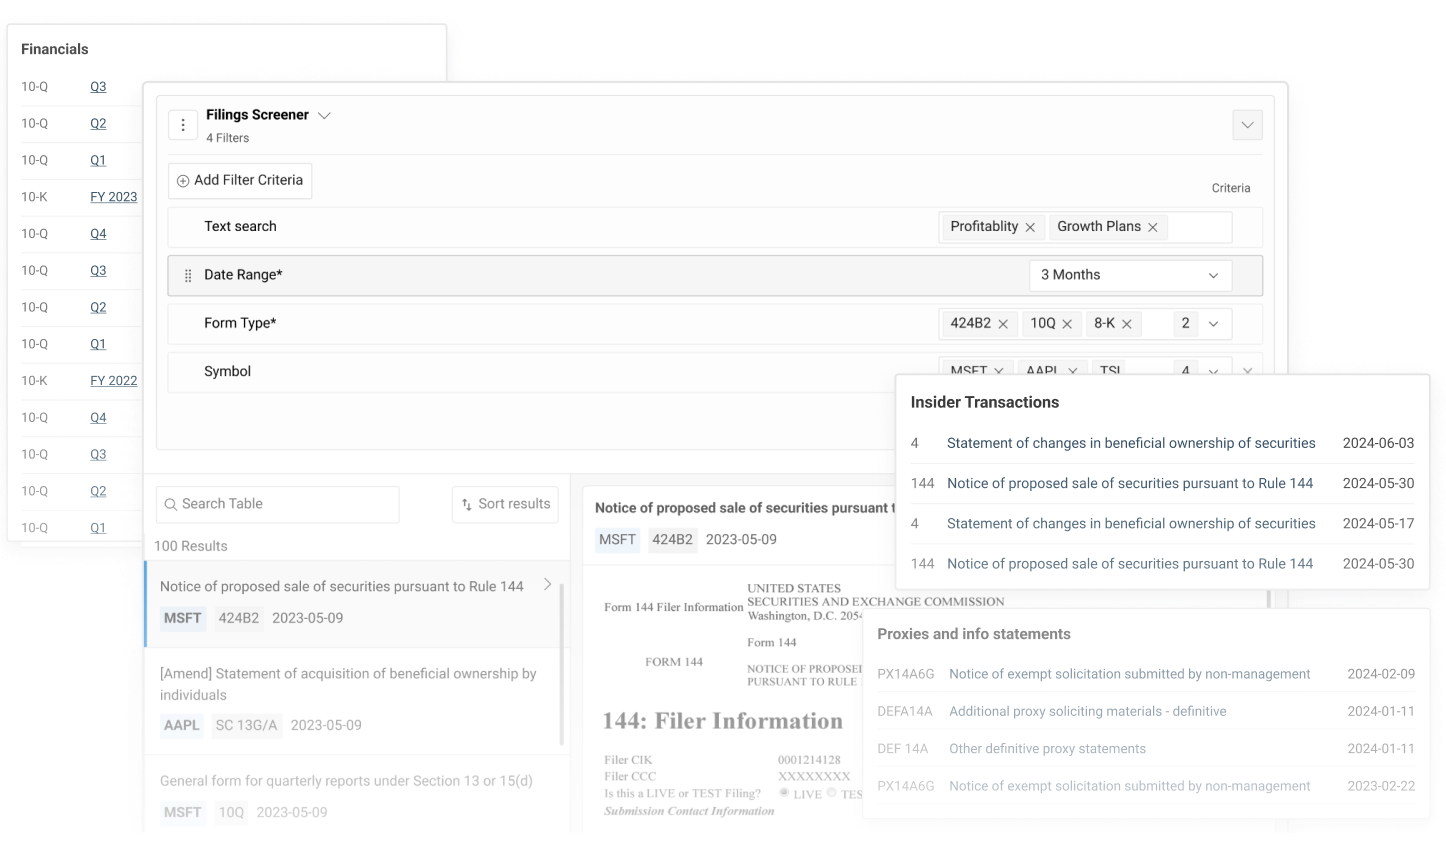Select the LIVE radio in Form 144 viewer

784,792
